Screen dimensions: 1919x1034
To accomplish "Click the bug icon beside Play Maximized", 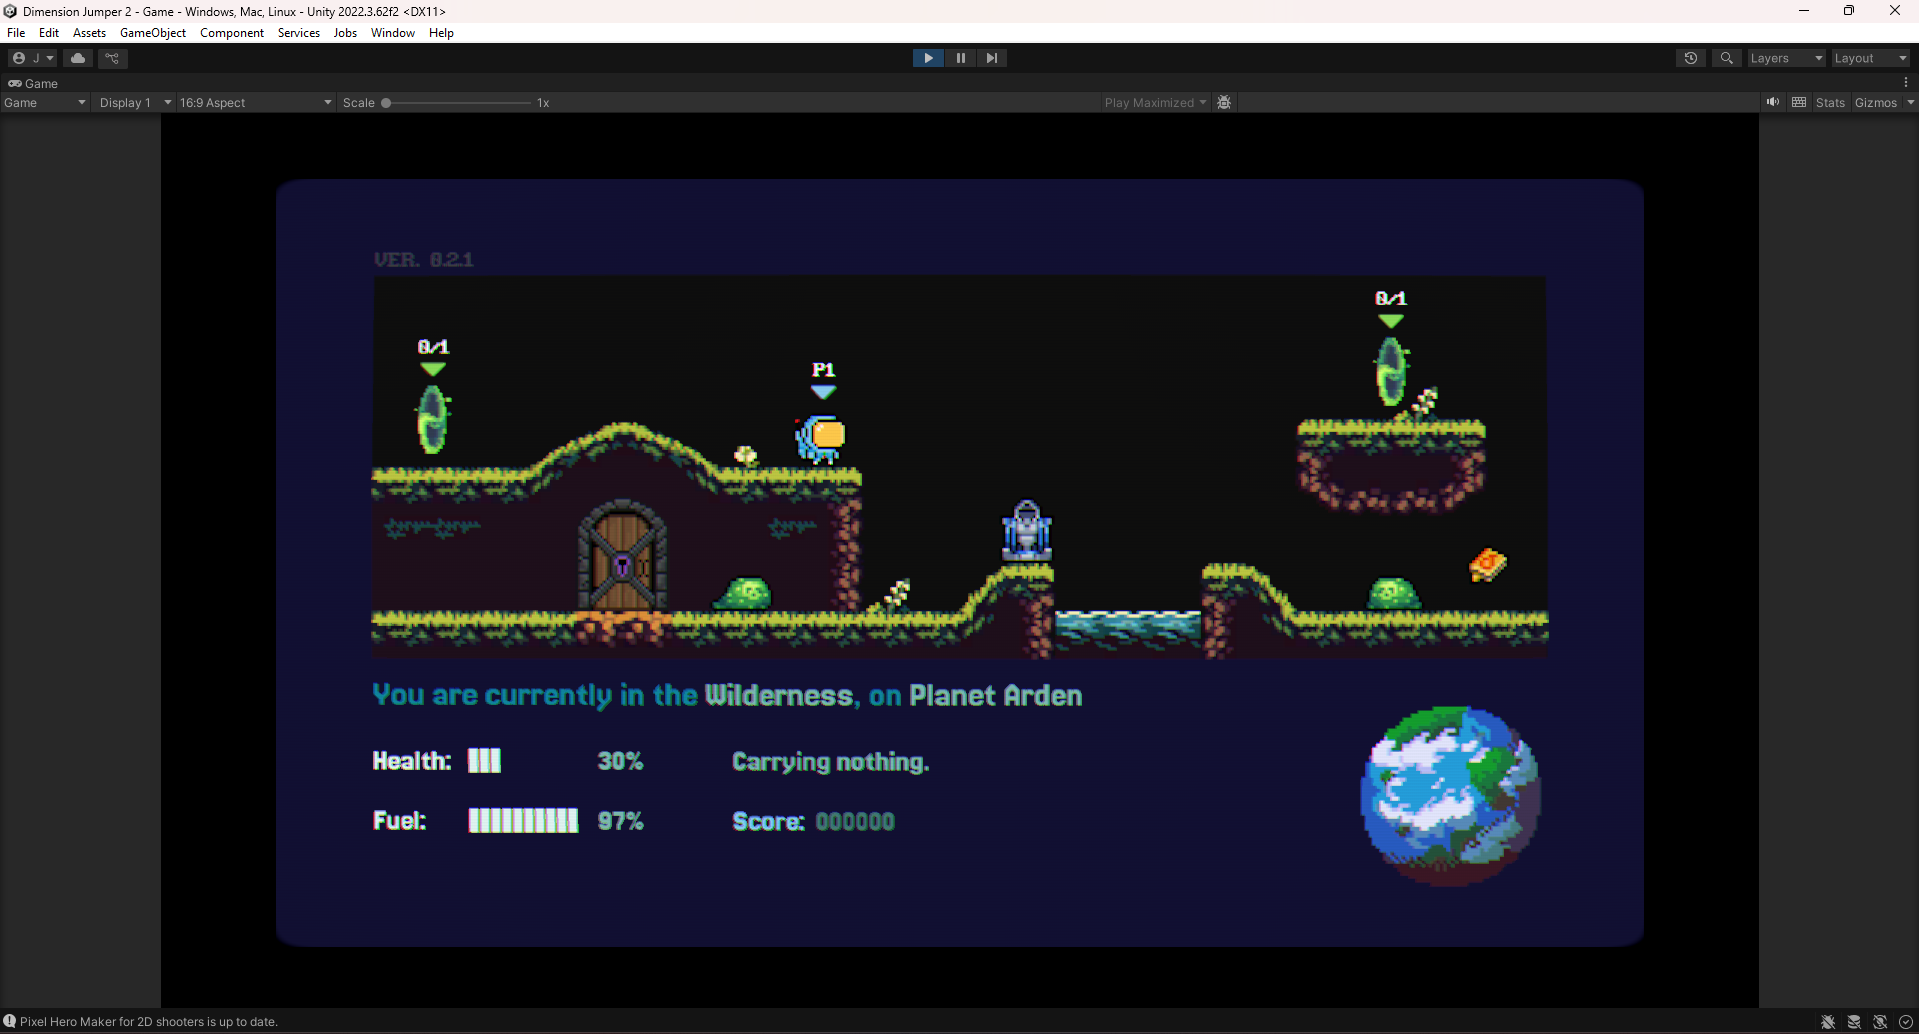I will (x=1224, y=102).
